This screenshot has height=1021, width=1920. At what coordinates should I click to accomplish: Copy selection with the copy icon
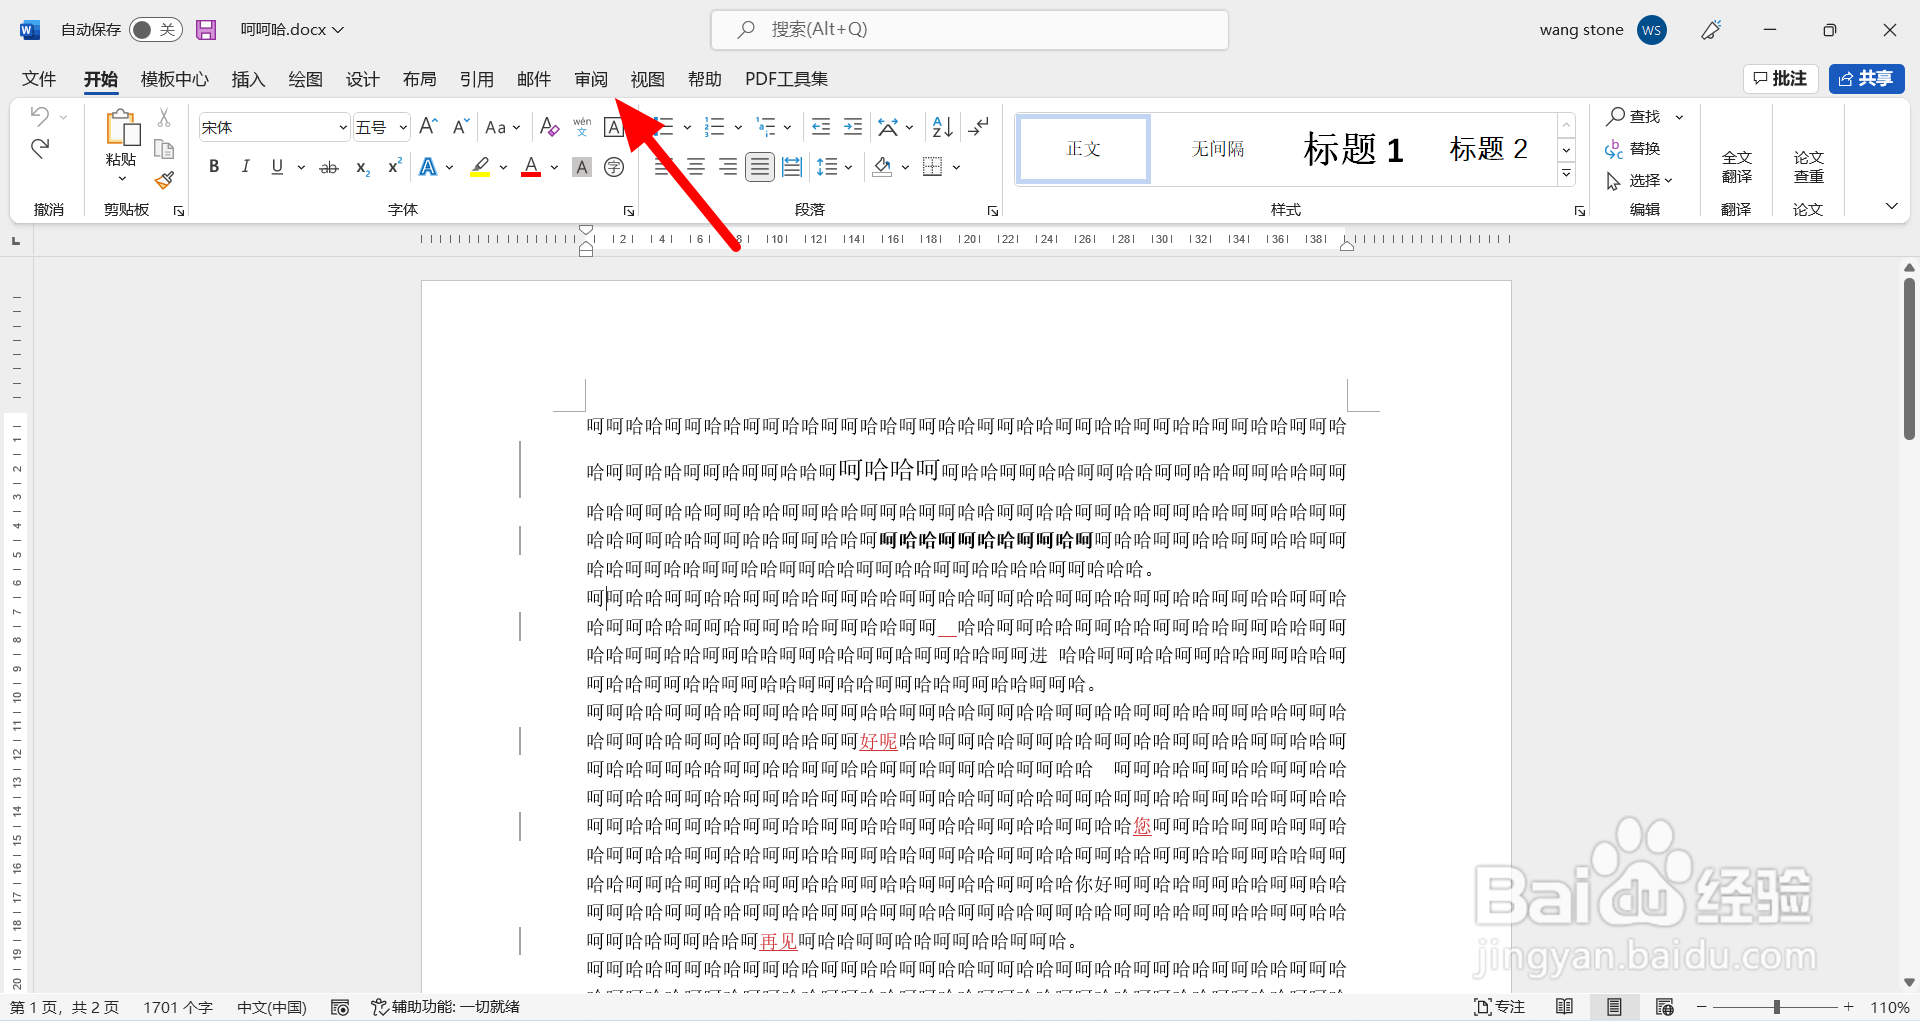(164, 150)
